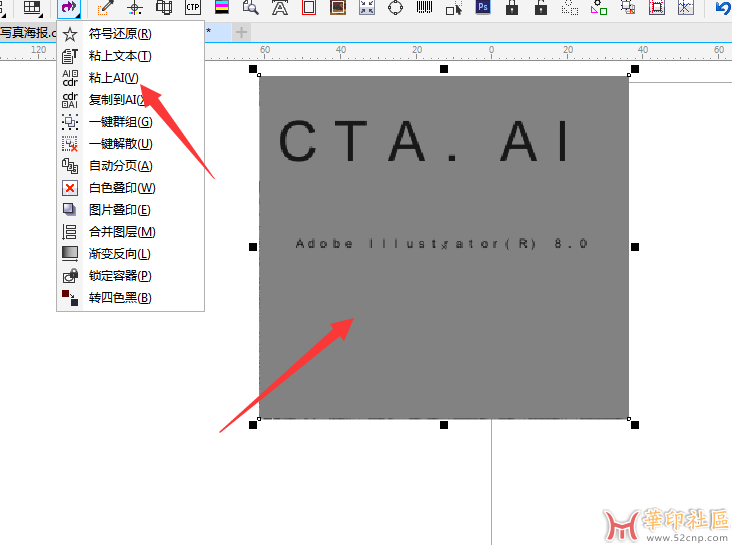Viewport: 732px width, 545px height.
Task: Click the CMYK color bars icon
Action: click(222, 7)
